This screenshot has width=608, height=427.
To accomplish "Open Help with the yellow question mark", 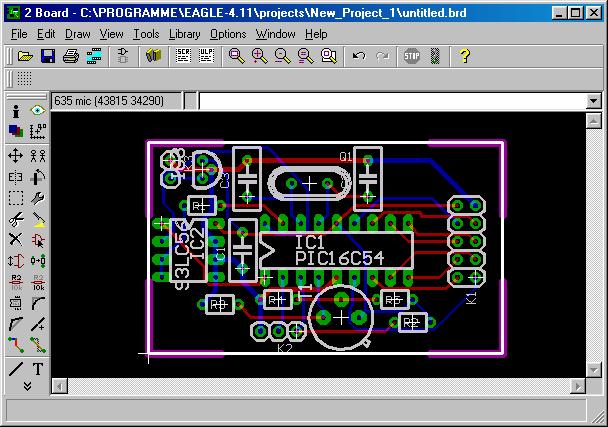I will [x=465, y=56].
